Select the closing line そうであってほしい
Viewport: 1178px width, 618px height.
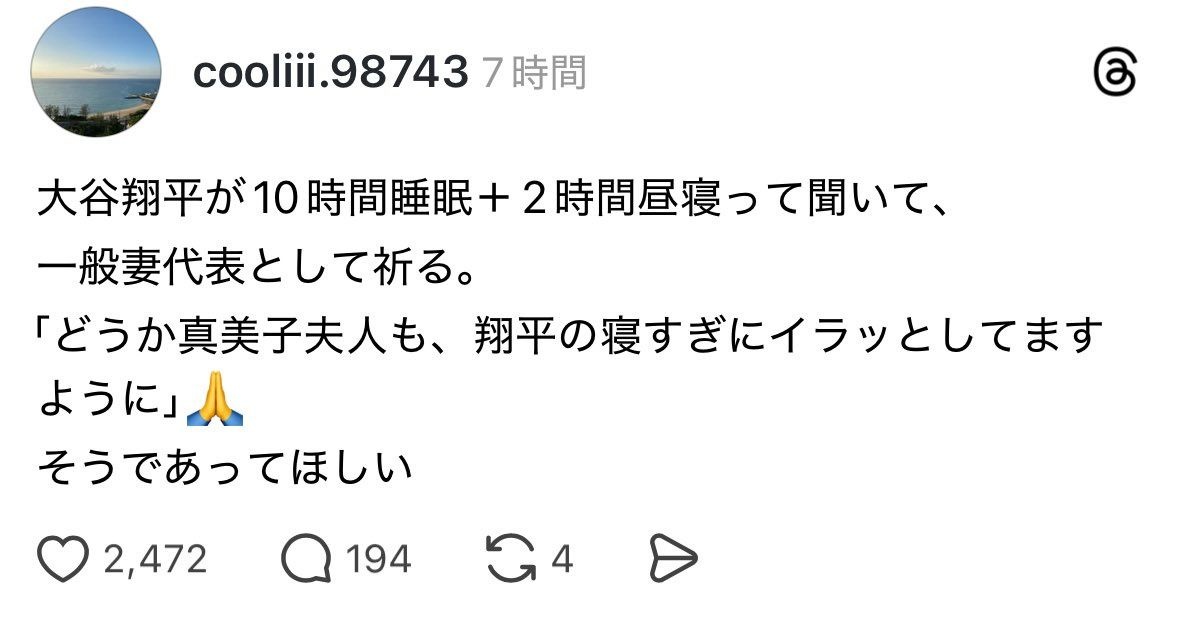(x=225, y=467)
